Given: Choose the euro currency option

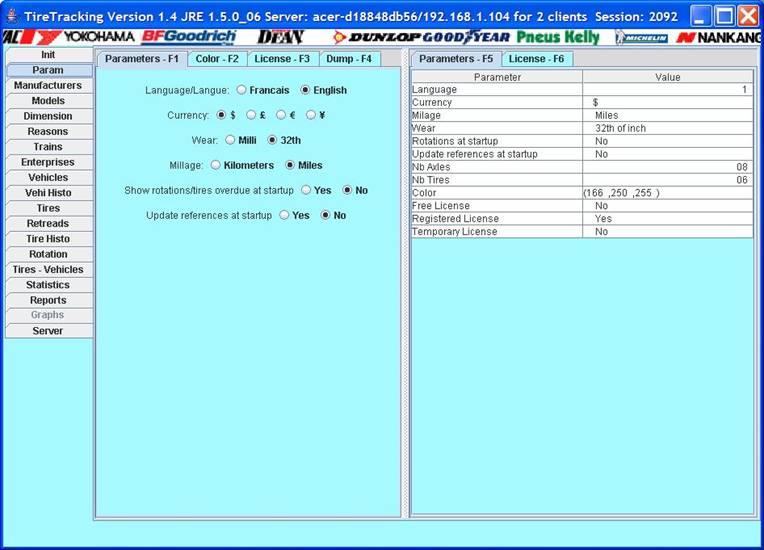Looking at the screenshot, I should [x=282, y=115].
